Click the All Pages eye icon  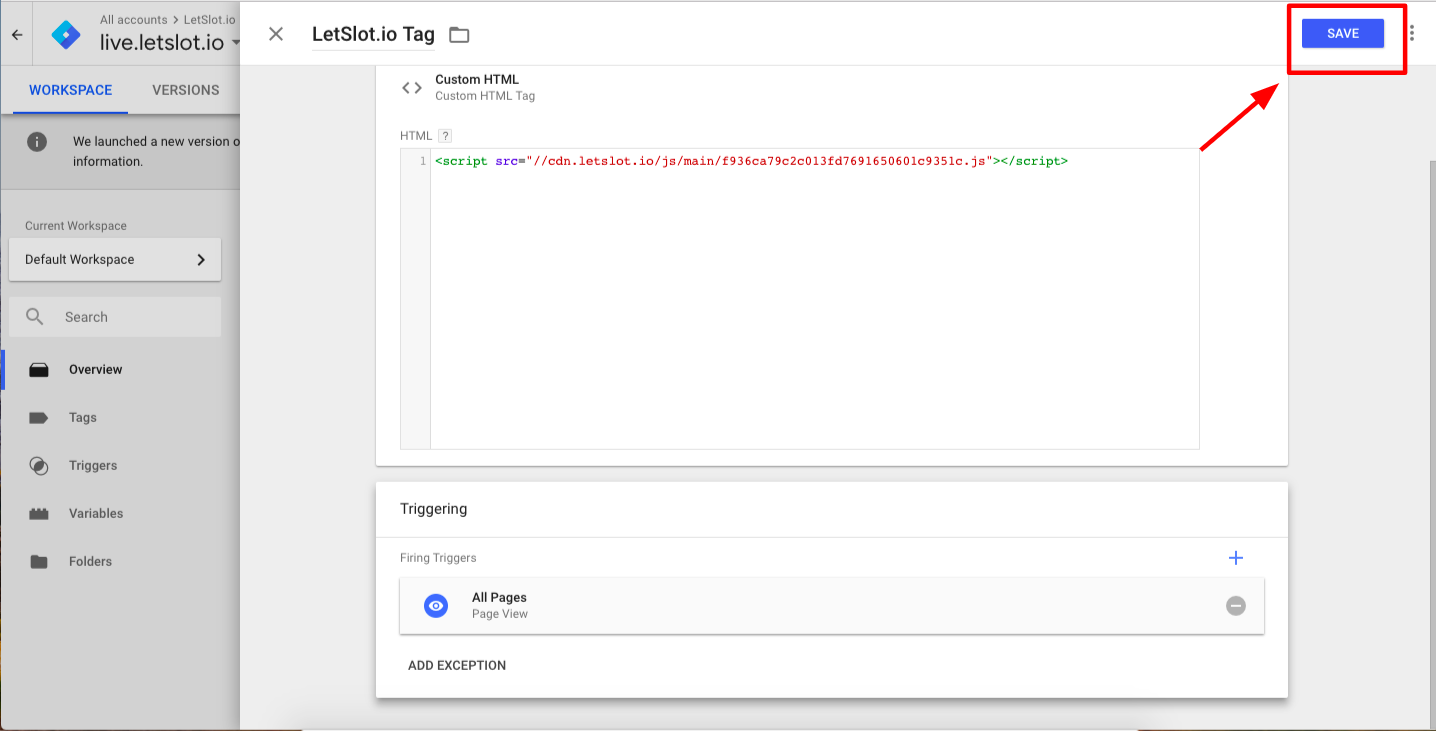pos(435,606)
